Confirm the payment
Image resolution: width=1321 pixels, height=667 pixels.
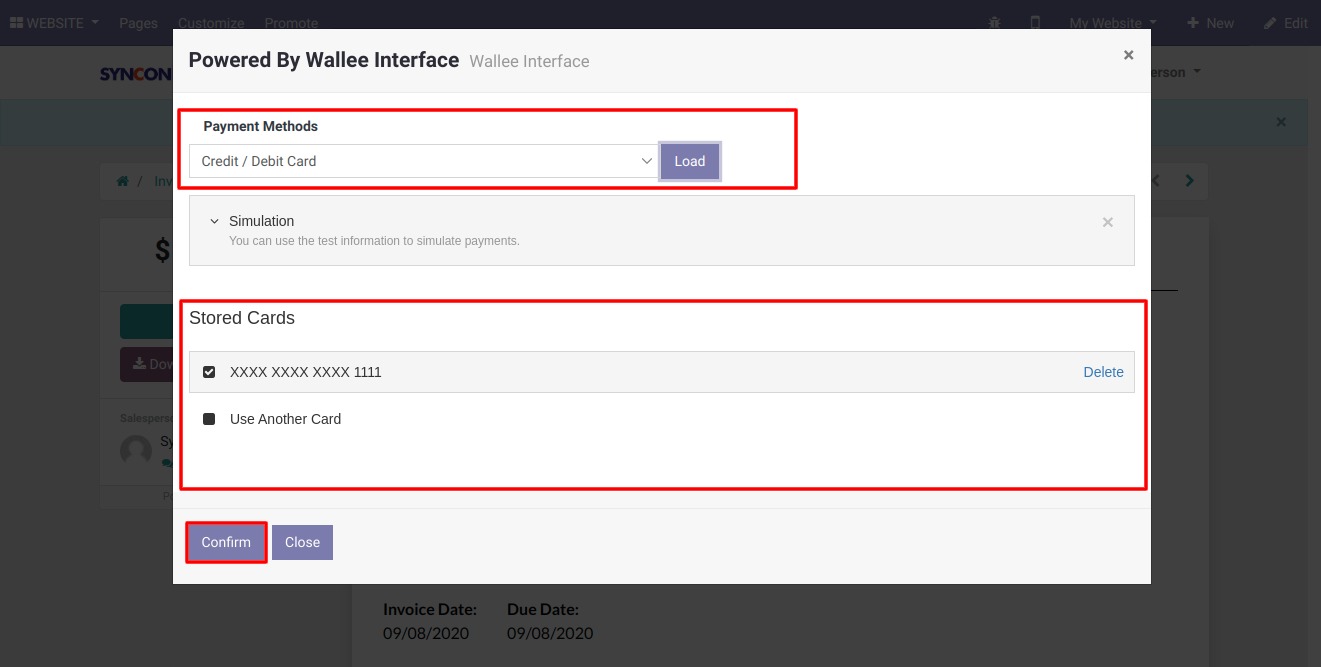tap(226, 542)
